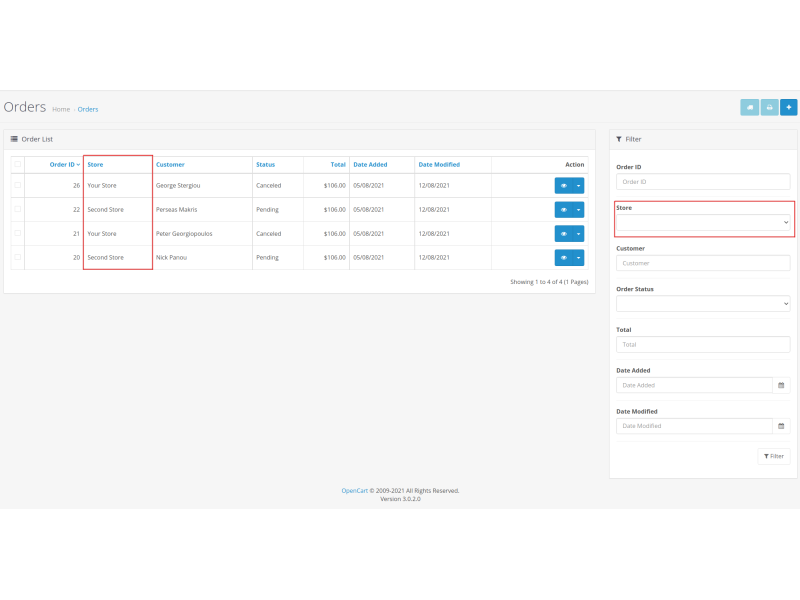Expand the action caret on order 22
800x600 pixels.
(578, 209)
